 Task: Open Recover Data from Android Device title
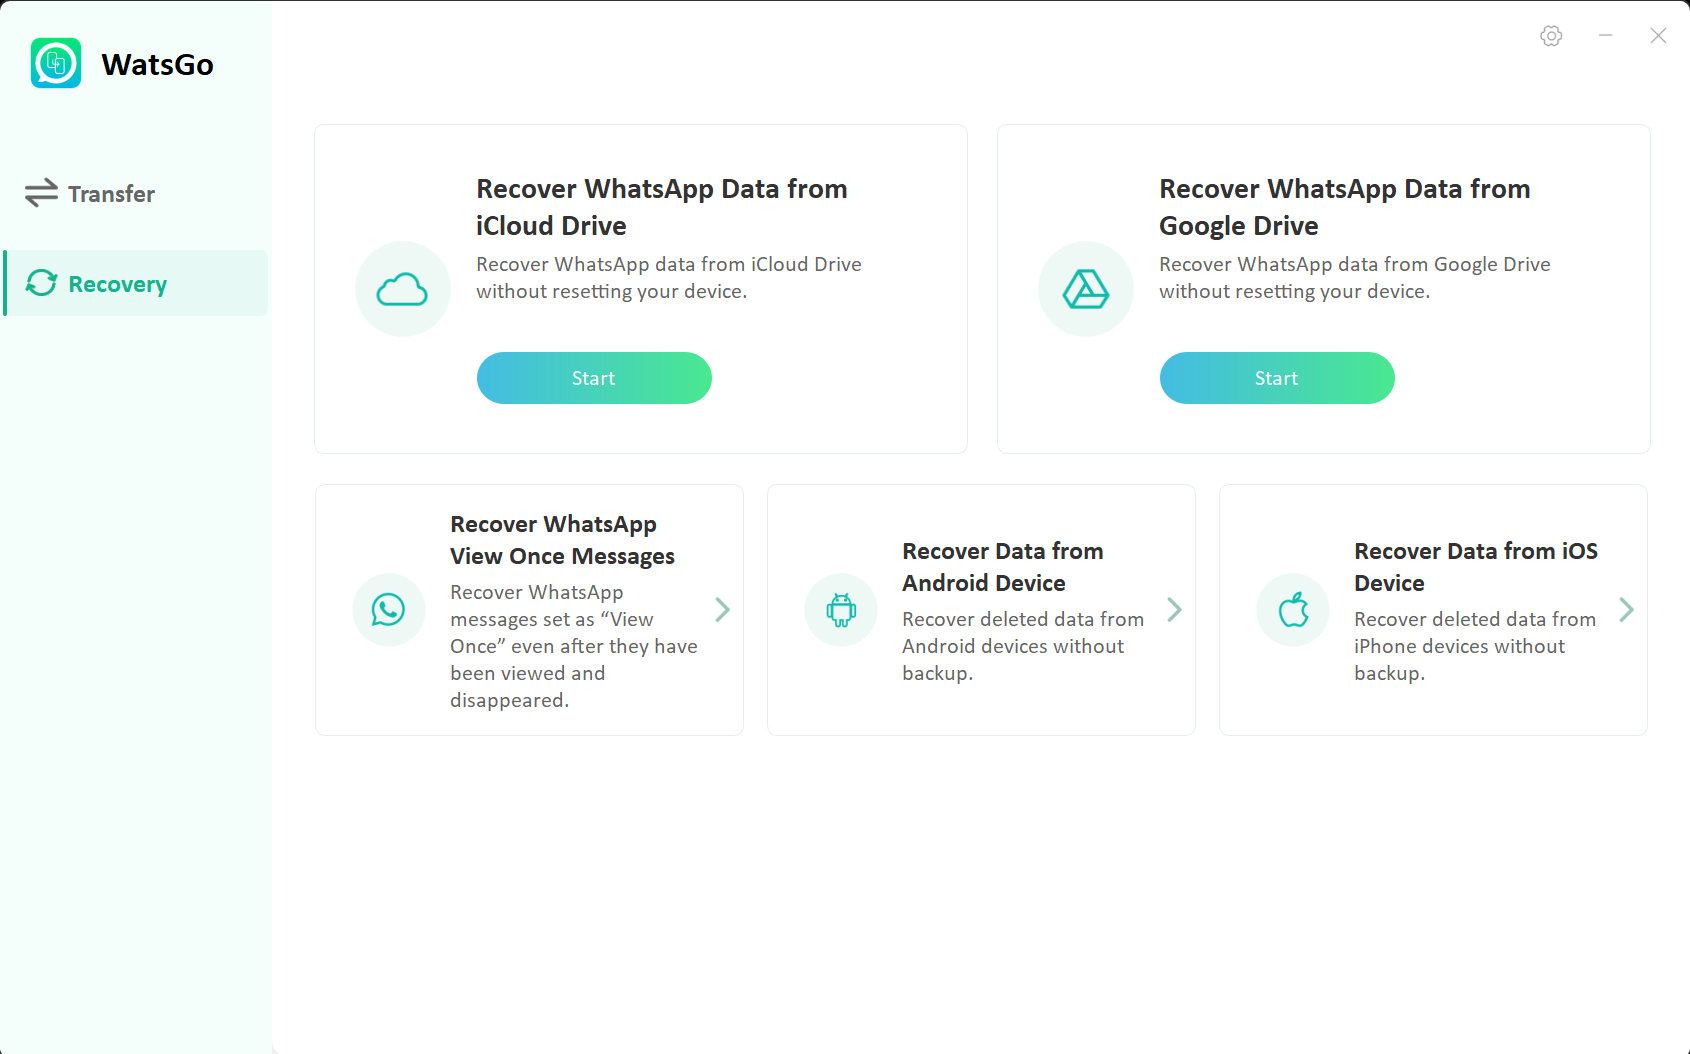pyautogui.click(x=1002, y=567)
